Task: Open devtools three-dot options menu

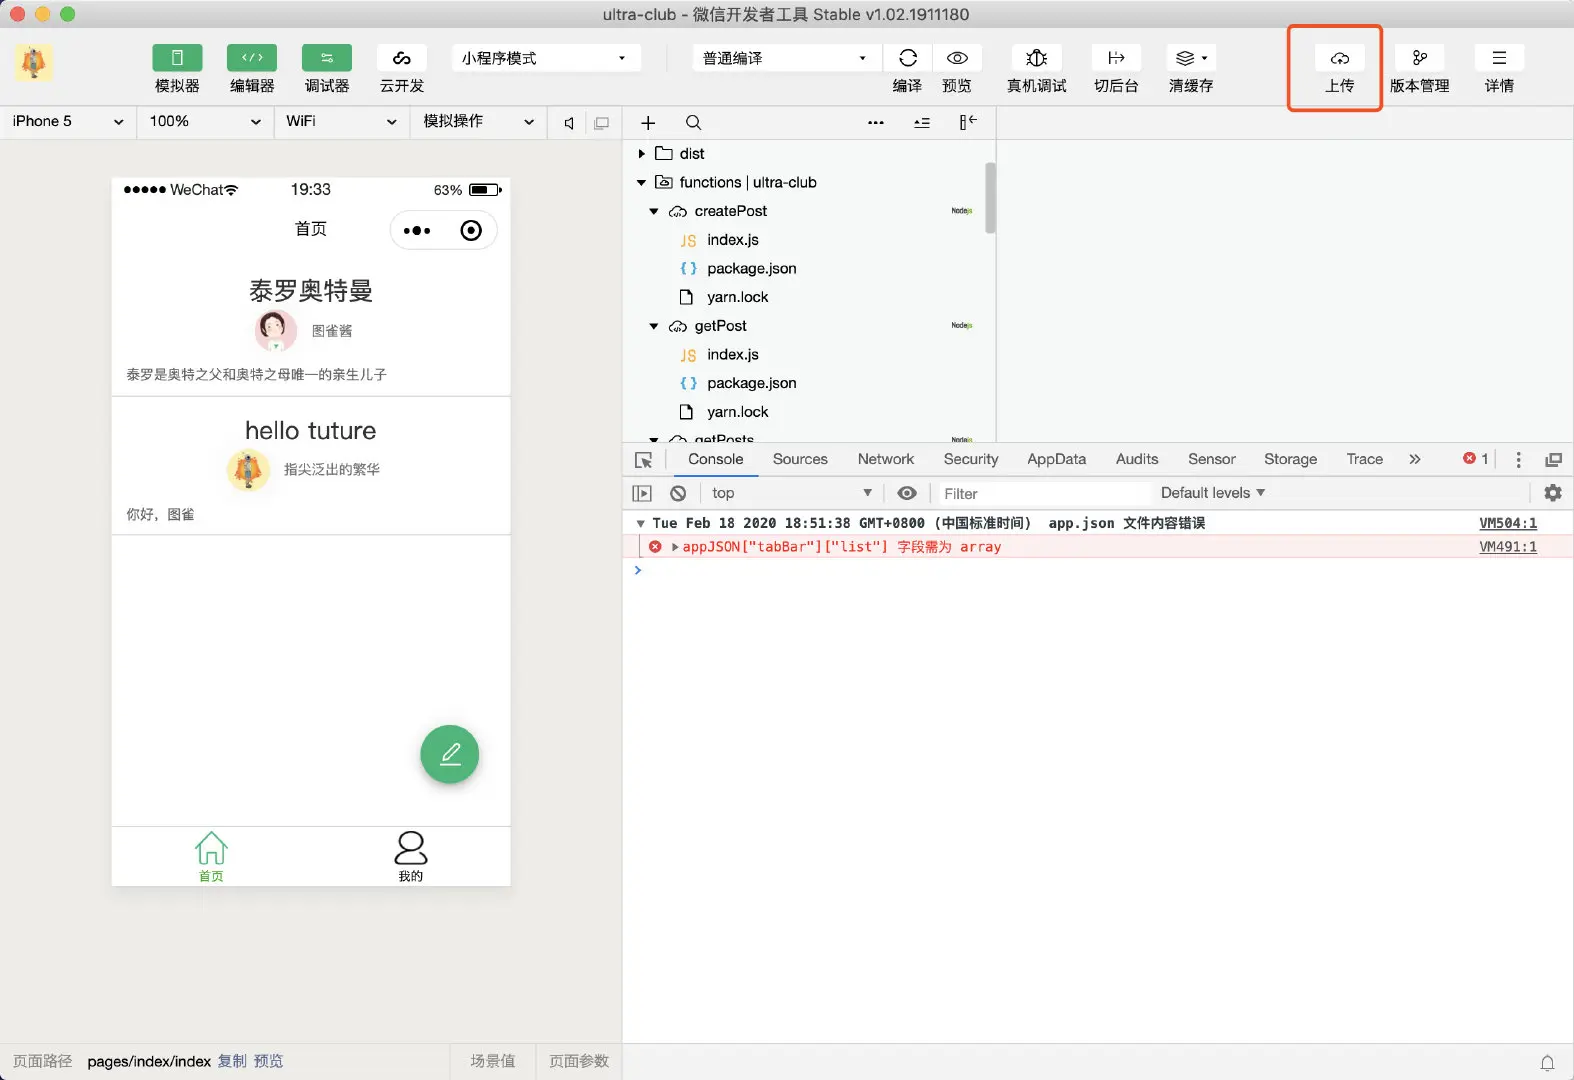Action: point(1518,460)
